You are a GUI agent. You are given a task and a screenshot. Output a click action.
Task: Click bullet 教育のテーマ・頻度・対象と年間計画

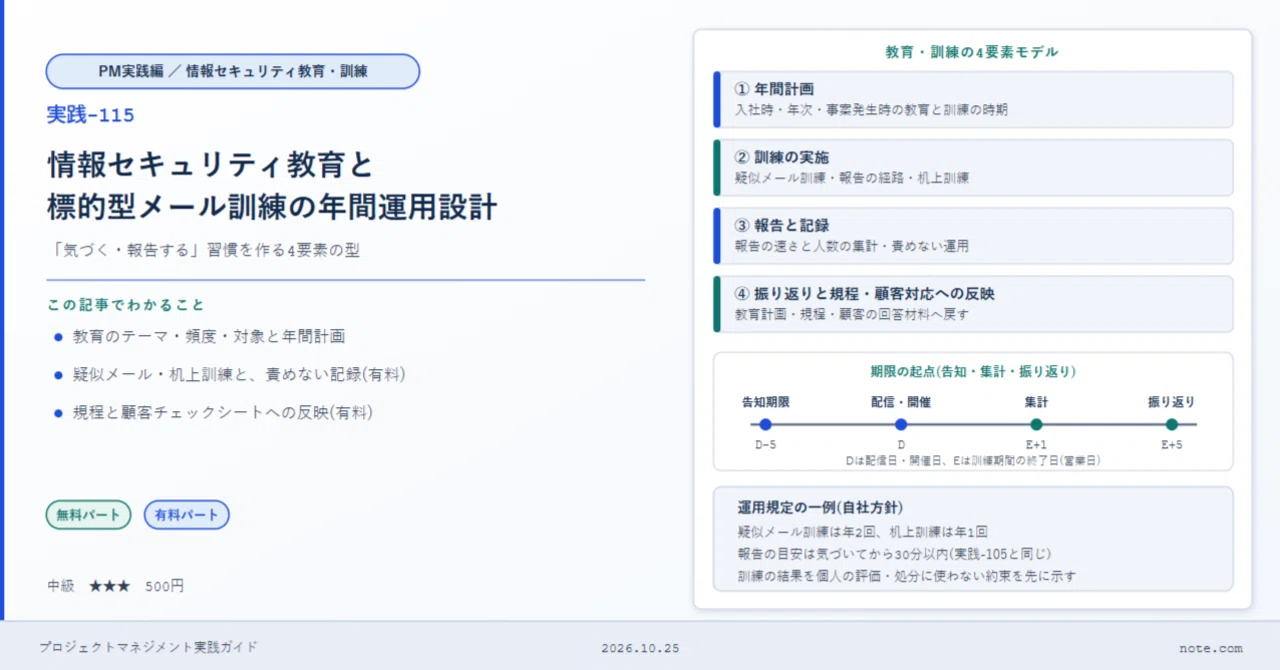click(209, 337)
